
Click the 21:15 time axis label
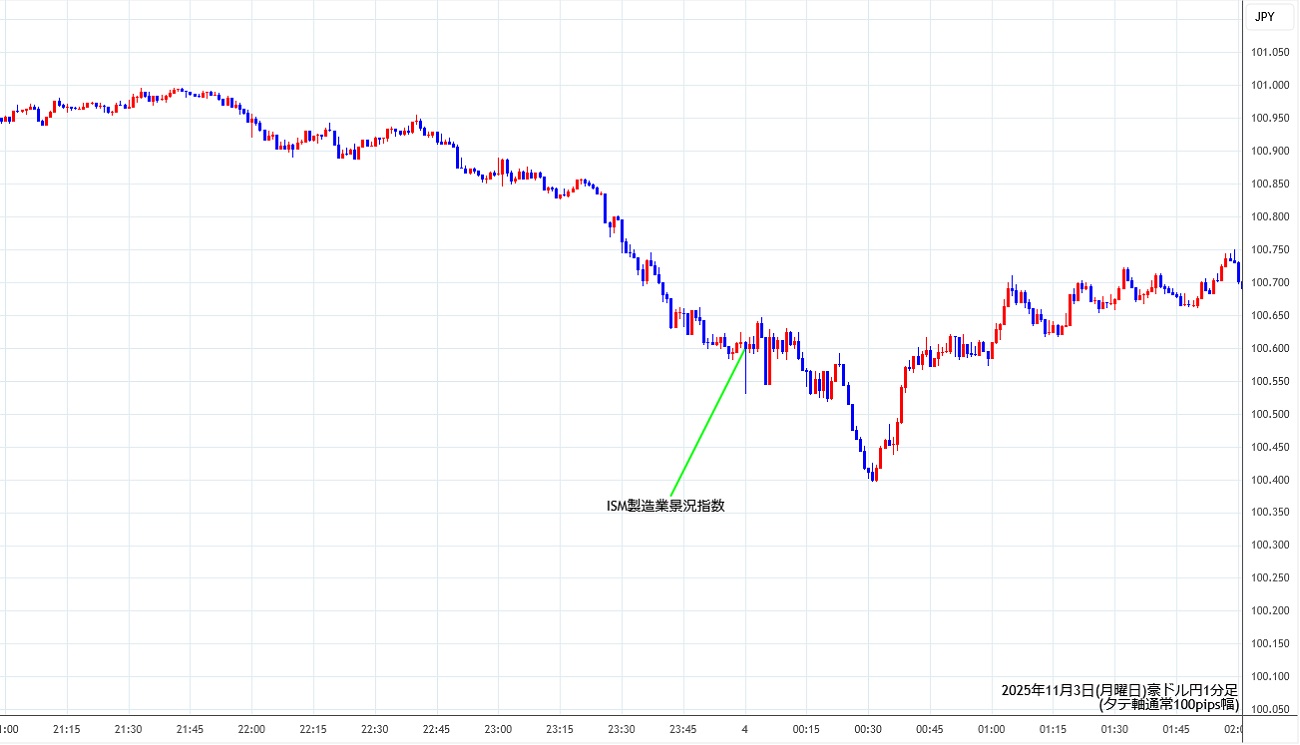(67, 730)
